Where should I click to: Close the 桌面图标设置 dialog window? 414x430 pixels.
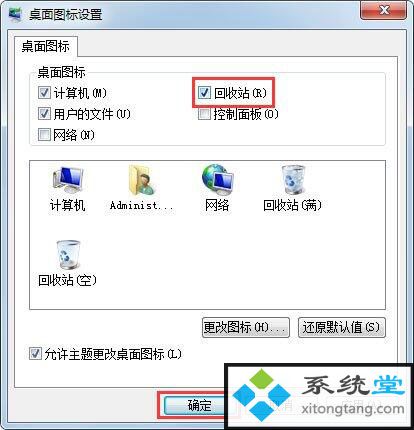(x=383, y=11)
